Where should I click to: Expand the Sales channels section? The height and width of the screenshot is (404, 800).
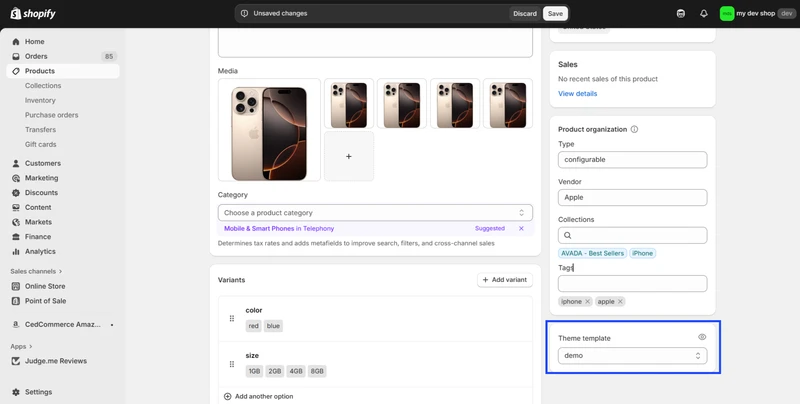[36, 271]
